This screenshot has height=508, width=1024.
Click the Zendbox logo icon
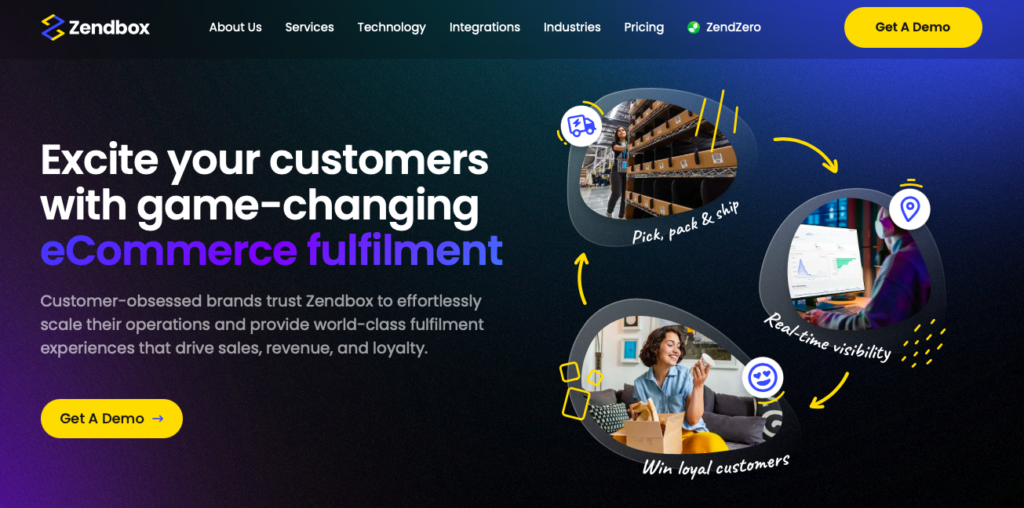pyautogui.click(x=53, y=27)
